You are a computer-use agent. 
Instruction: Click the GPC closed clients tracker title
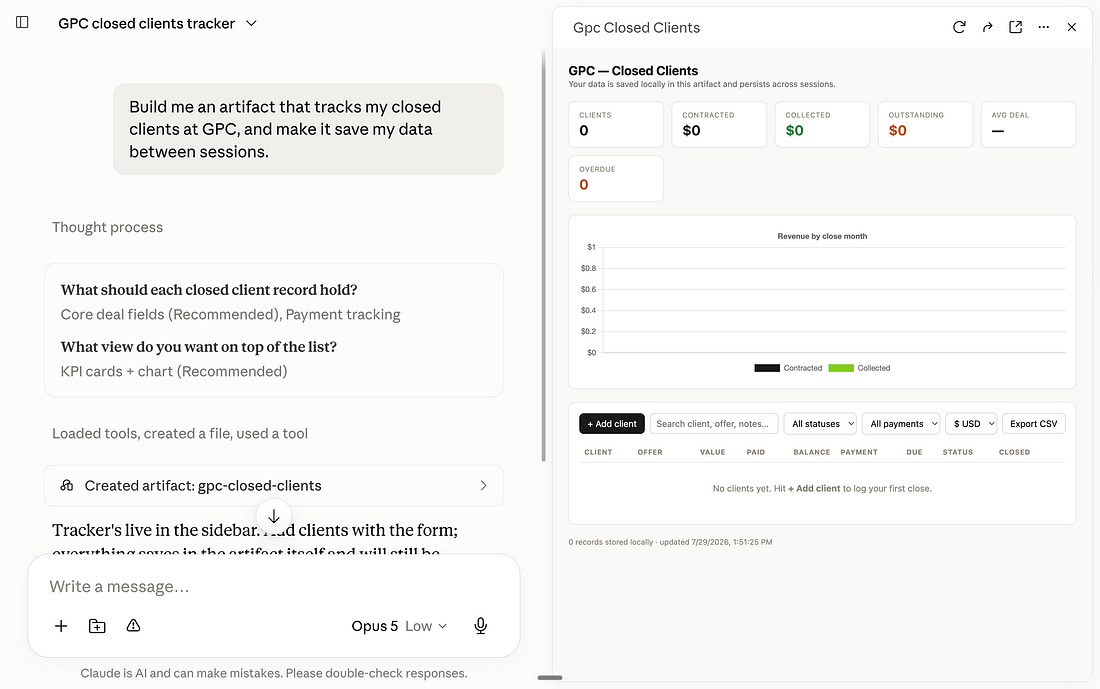click(147, 23)
